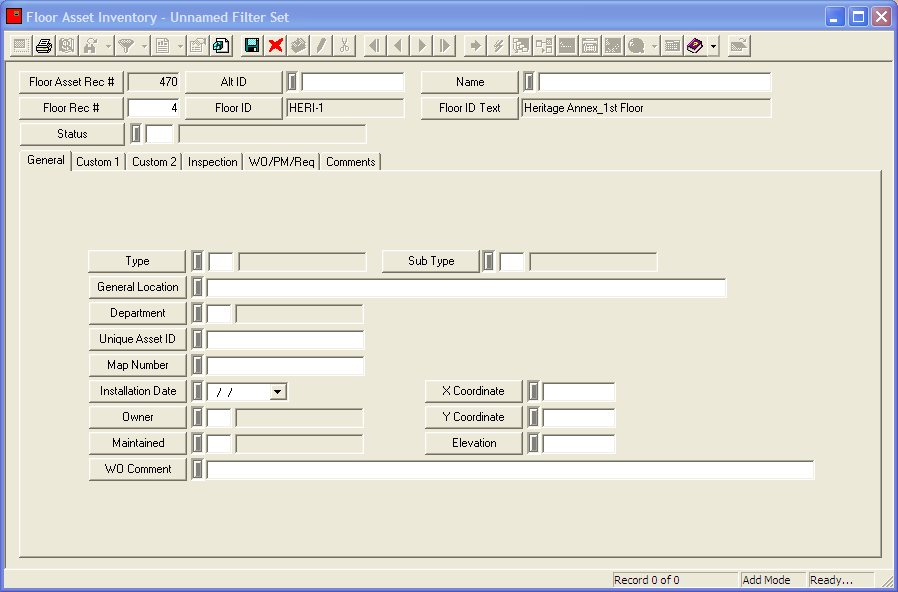Click the lightning bolt toolbar icon
Image resolution: width=898 pixels, height=592 pixels.
pos(498,46)
